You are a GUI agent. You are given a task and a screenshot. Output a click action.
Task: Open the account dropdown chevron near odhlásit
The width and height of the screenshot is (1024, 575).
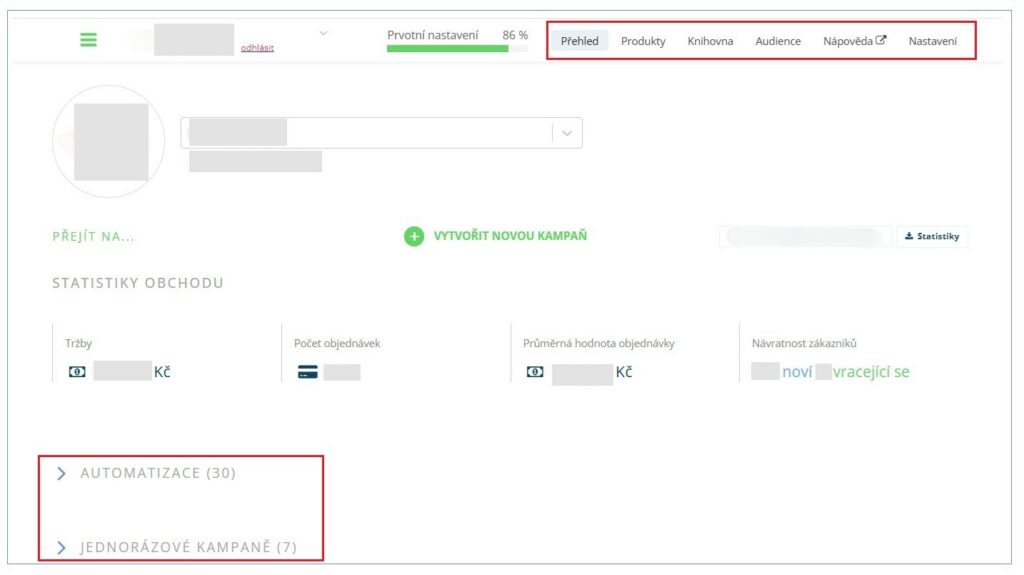(323, 34)
